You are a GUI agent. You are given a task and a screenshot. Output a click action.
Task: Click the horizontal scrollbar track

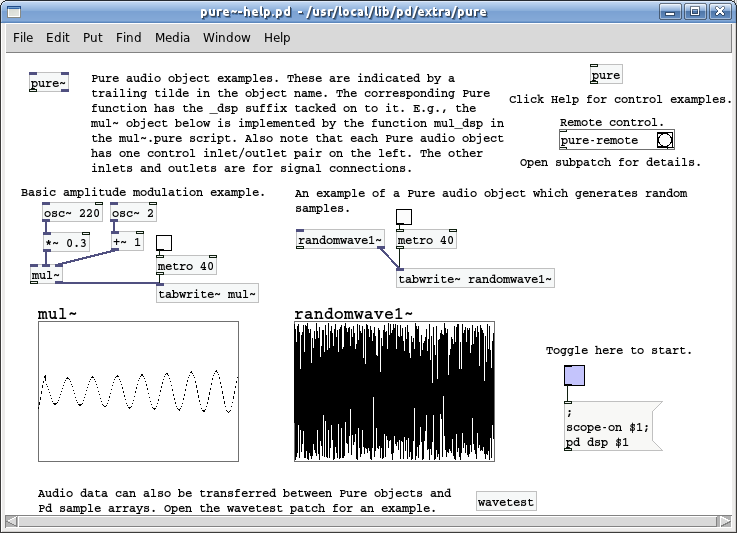(368, 521)
